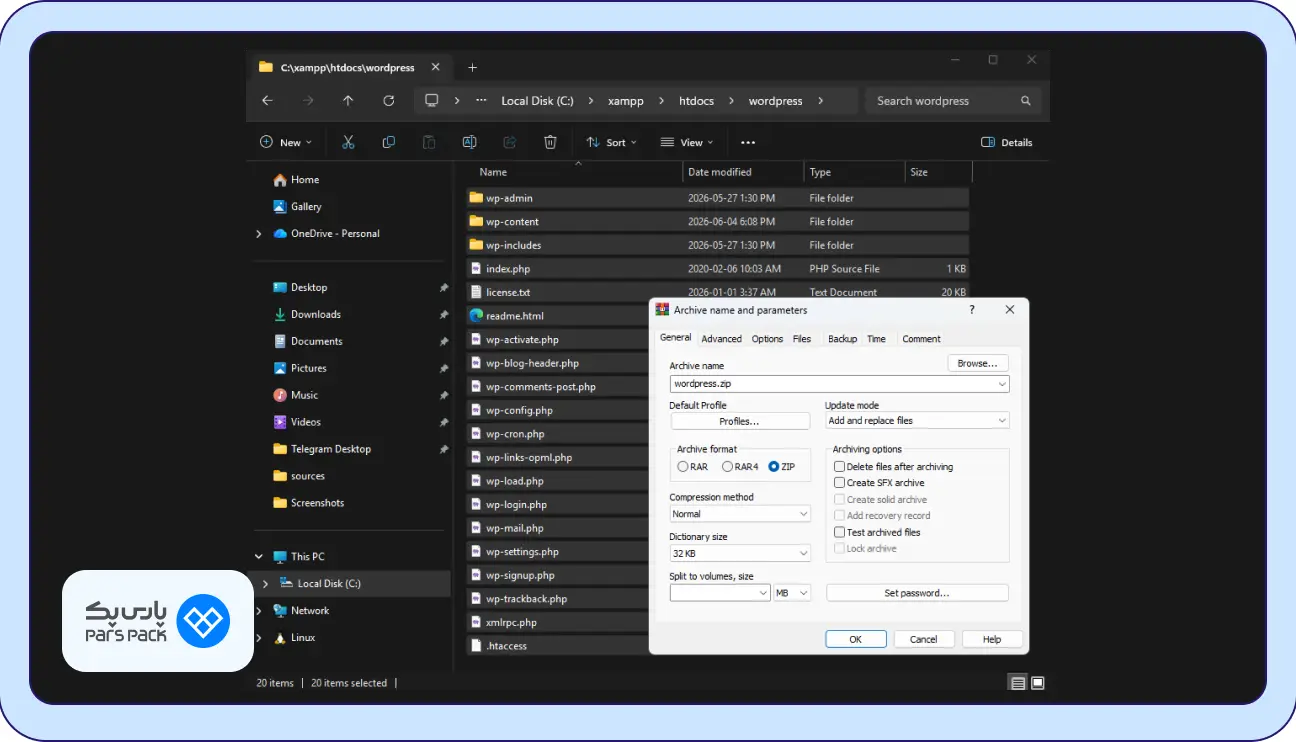The width and height of the screenshot is (1296, 742).
Task: Focus the Search wordpress box
Action: click(x=953, y=101)
